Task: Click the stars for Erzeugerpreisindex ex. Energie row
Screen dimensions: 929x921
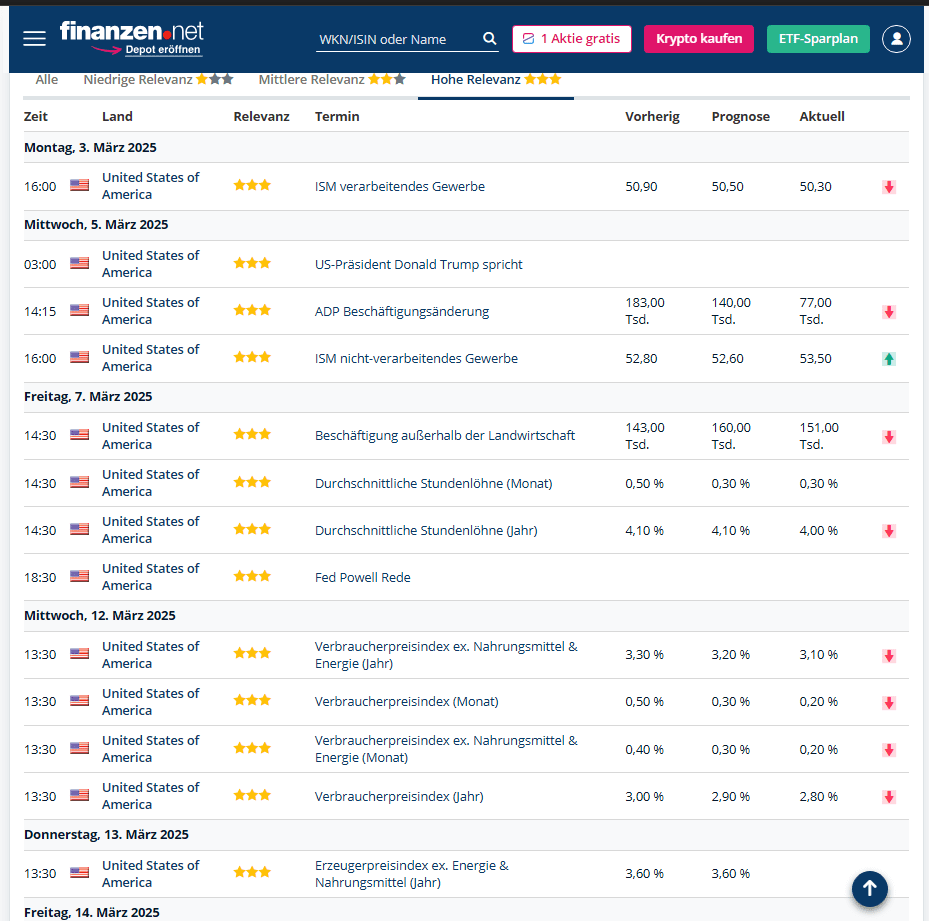Action: pos(252,872)
